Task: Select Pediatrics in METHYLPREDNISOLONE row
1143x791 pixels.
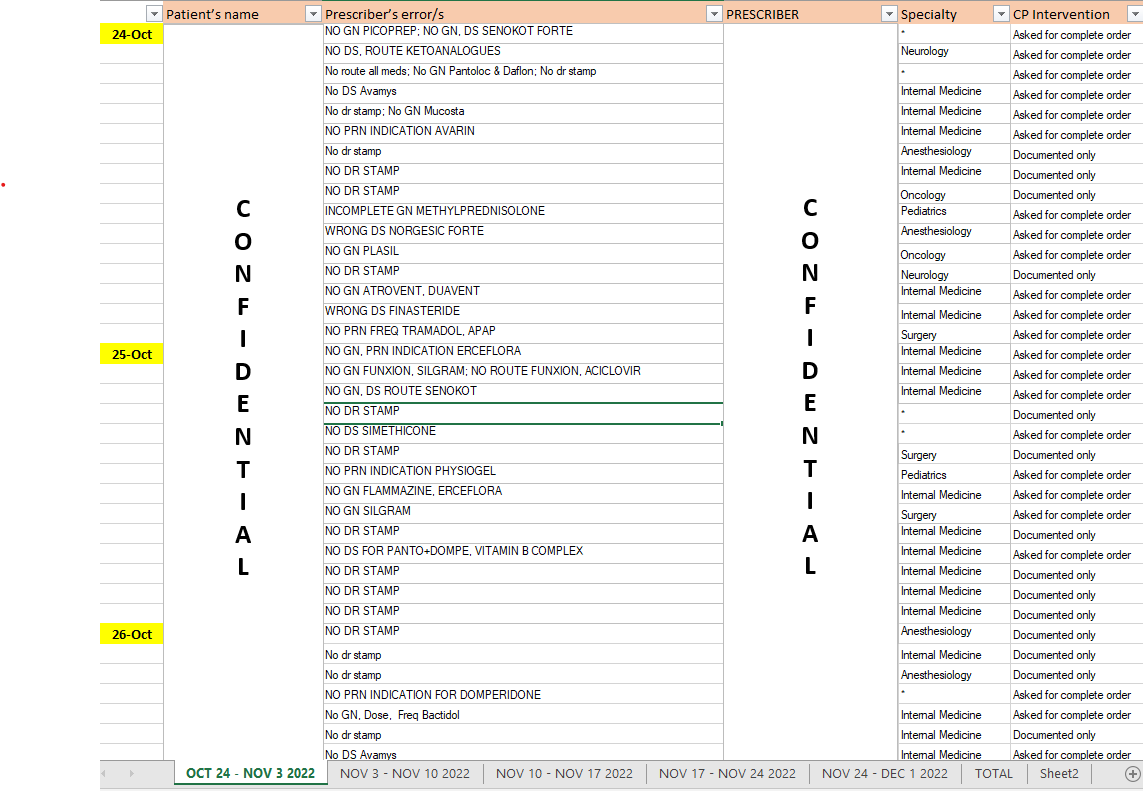Action: [x=953, y=213]
